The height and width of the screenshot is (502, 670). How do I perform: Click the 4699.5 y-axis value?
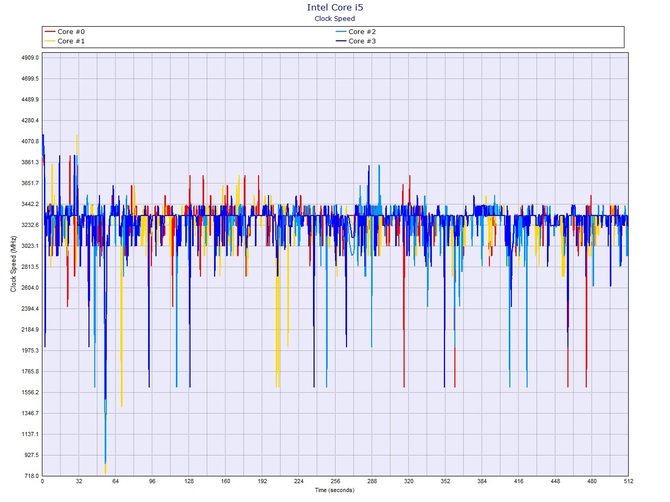(x=30, y=79)
